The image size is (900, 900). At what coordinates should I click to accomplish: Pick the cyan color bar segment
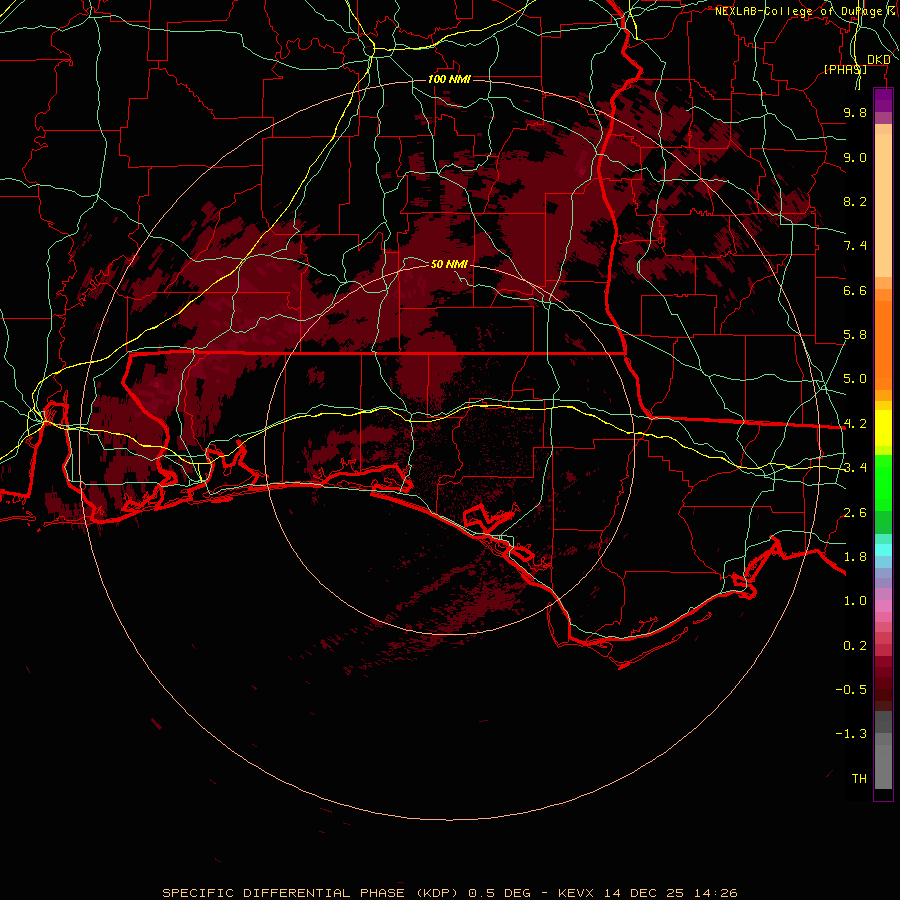pyautogui.click(x=883, y=550)
